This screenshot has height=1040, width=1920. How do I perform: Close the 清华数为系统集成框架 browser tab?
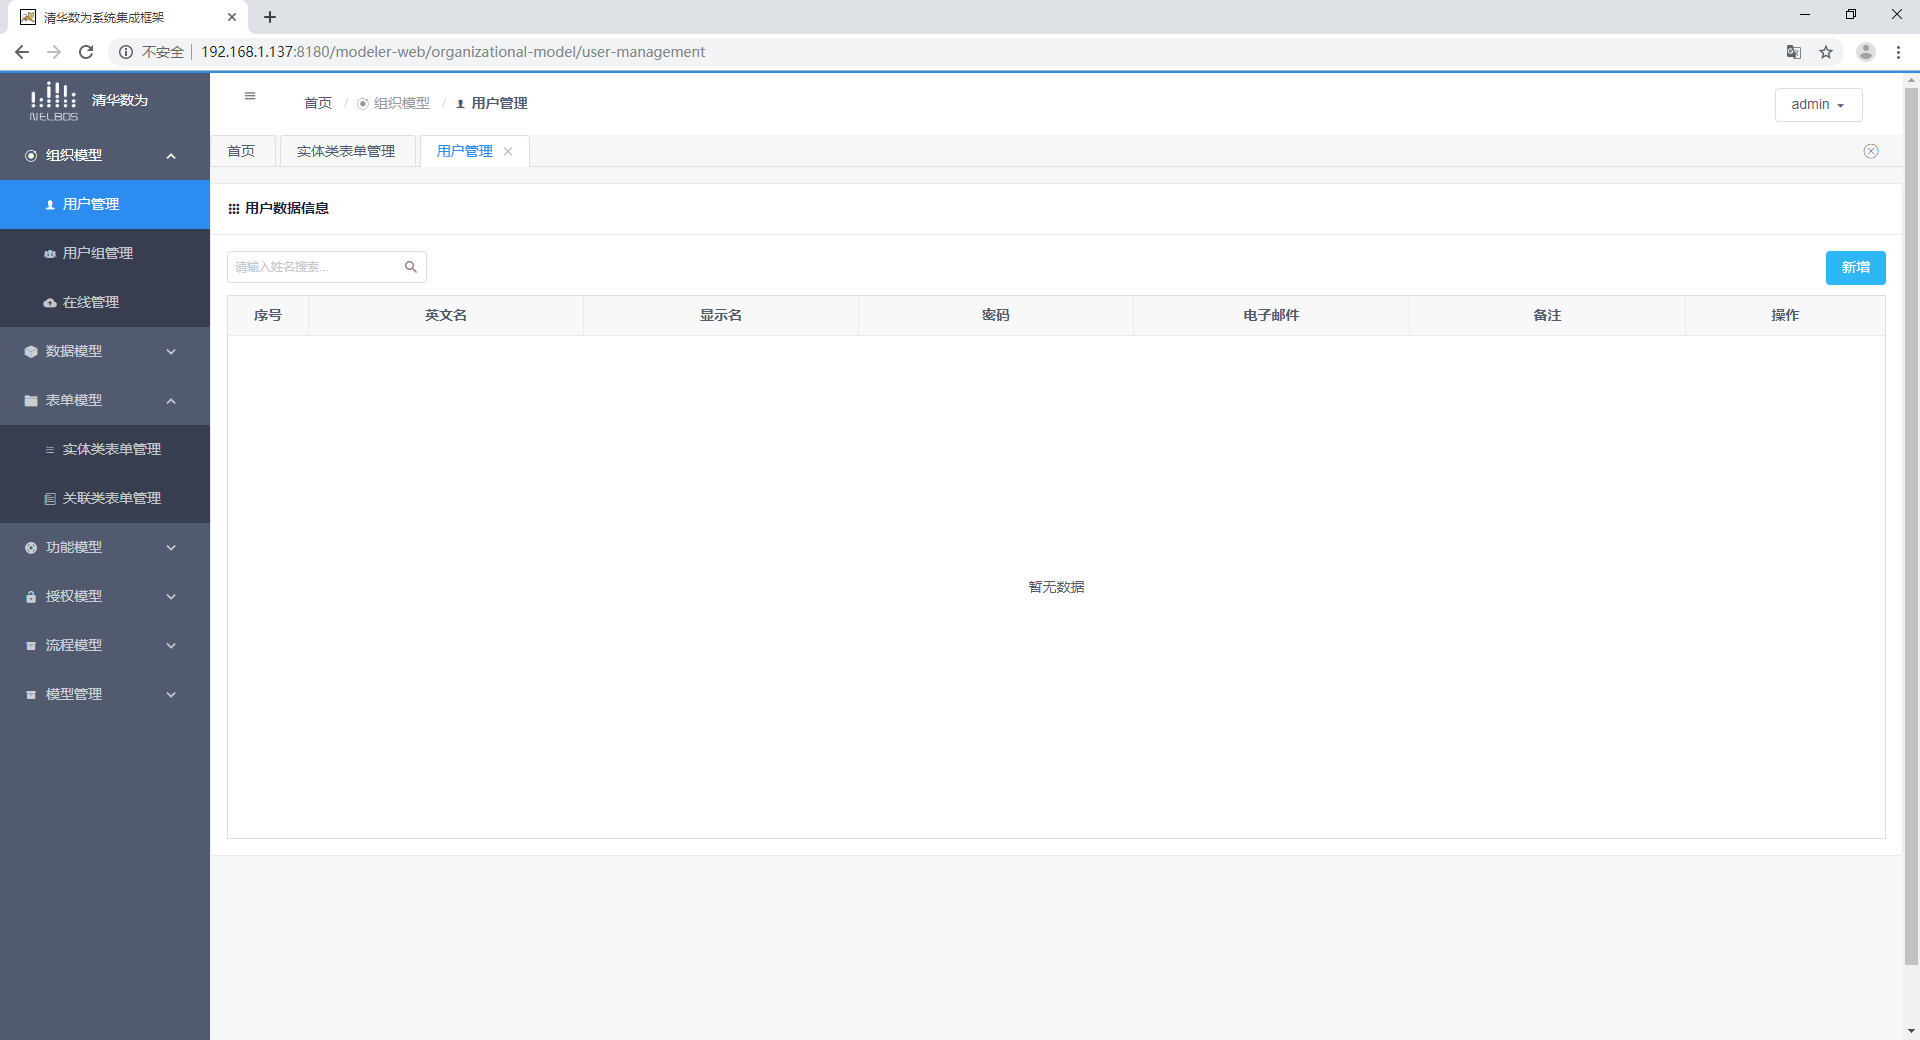tap(232, 17)
